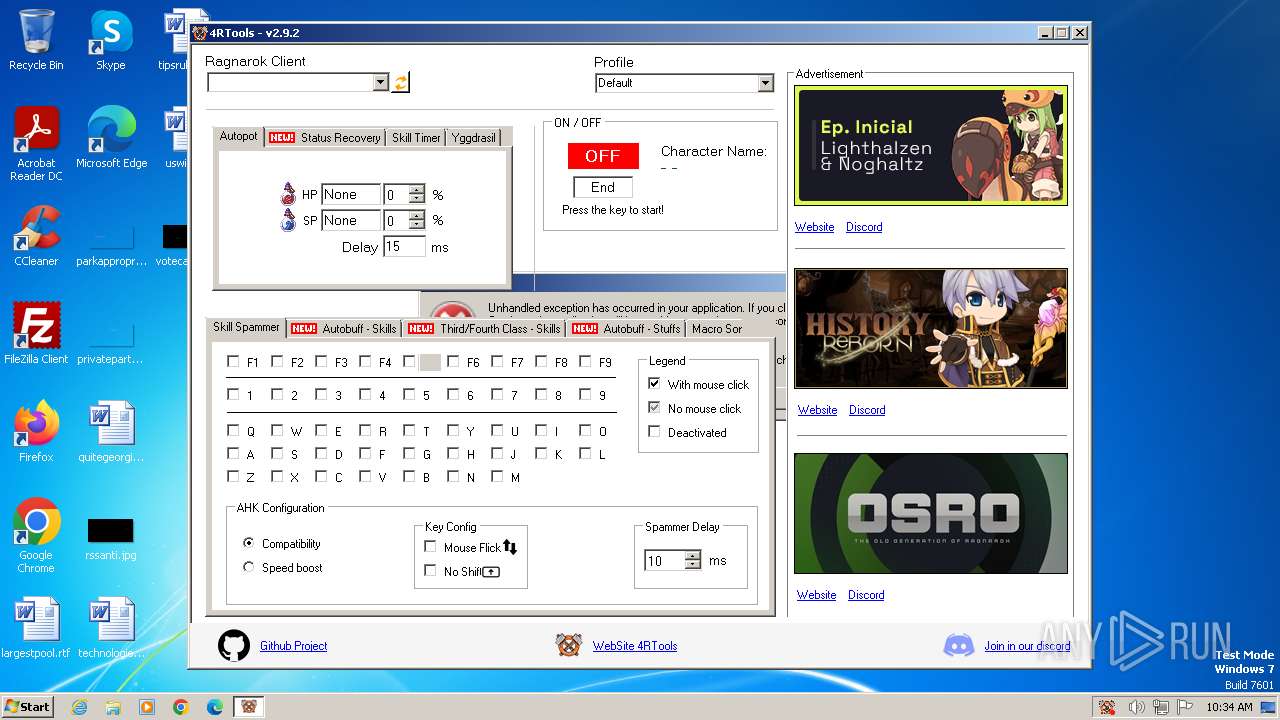Open Microsoft Edge desktop shortcut
Screen dimensions: 1280x720
click(111, 138)
